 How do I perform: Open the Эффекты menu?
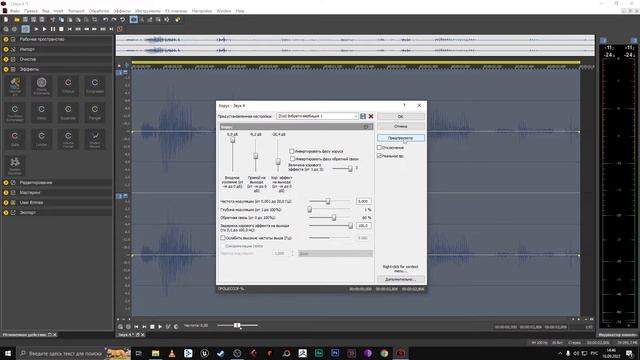coord(122,11)
